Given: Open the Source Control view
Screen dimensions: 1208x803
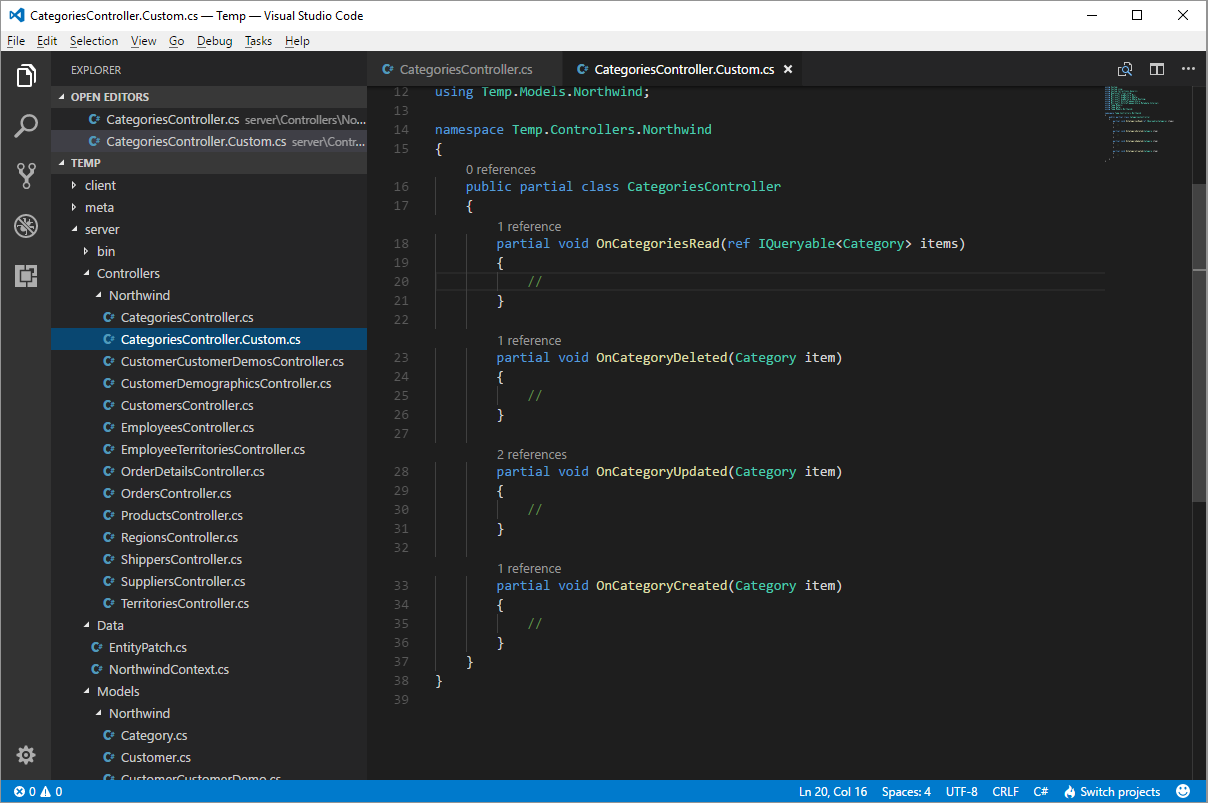Looking at the screenshot, I should [26, 176].
